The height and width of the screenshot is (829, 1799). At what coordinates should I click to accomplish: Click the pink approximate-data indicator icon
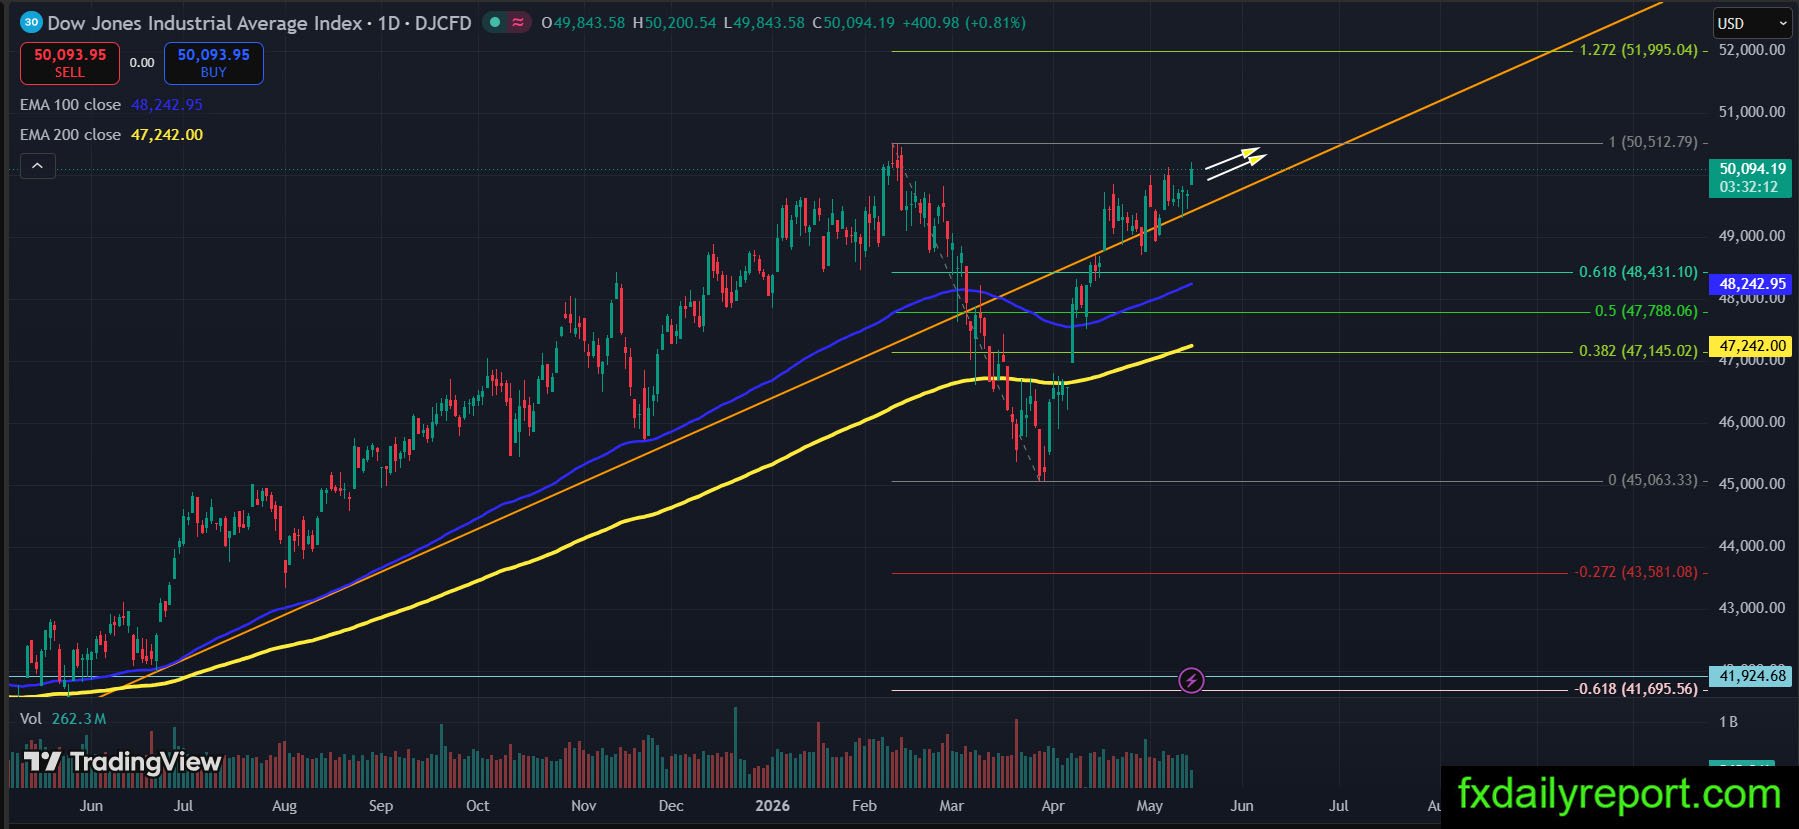518,22
